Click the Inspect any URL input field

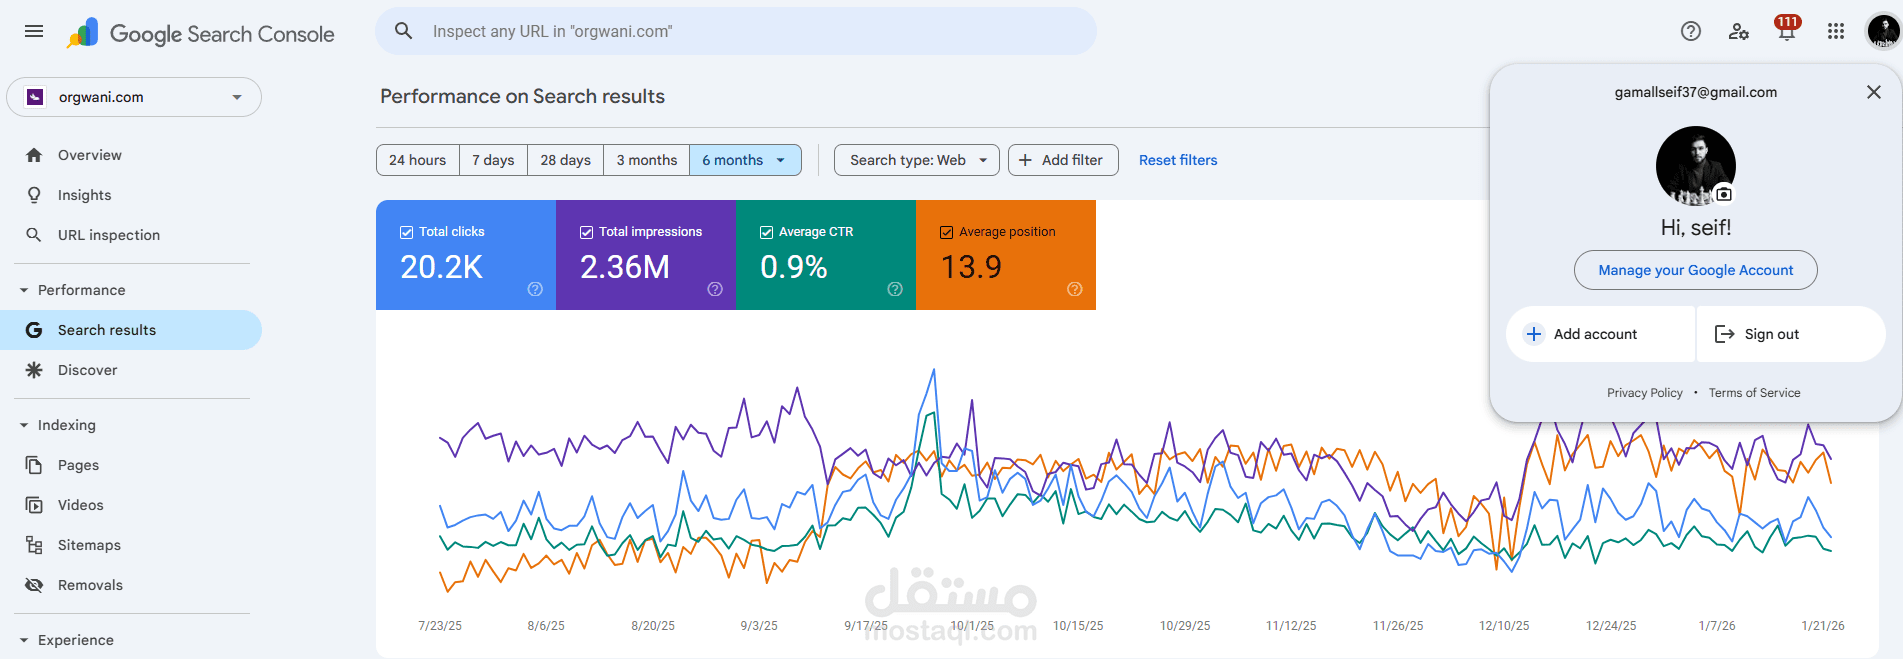coord(736,31)
